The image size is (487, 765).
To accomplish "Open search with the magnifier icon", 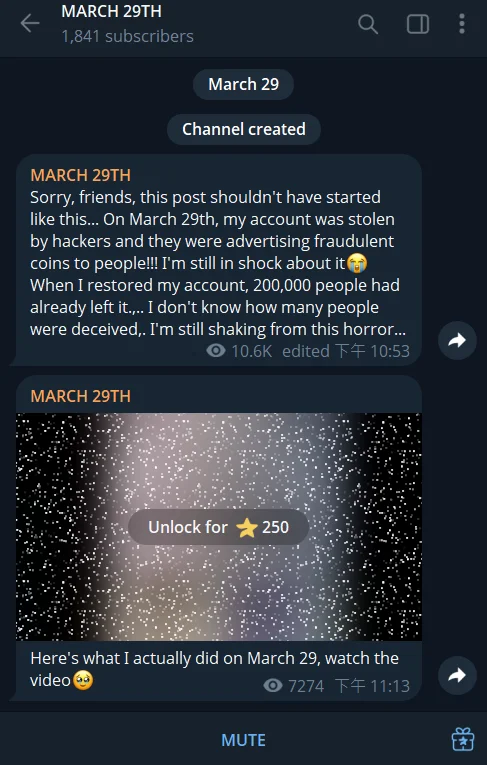I will click(368, 24).
